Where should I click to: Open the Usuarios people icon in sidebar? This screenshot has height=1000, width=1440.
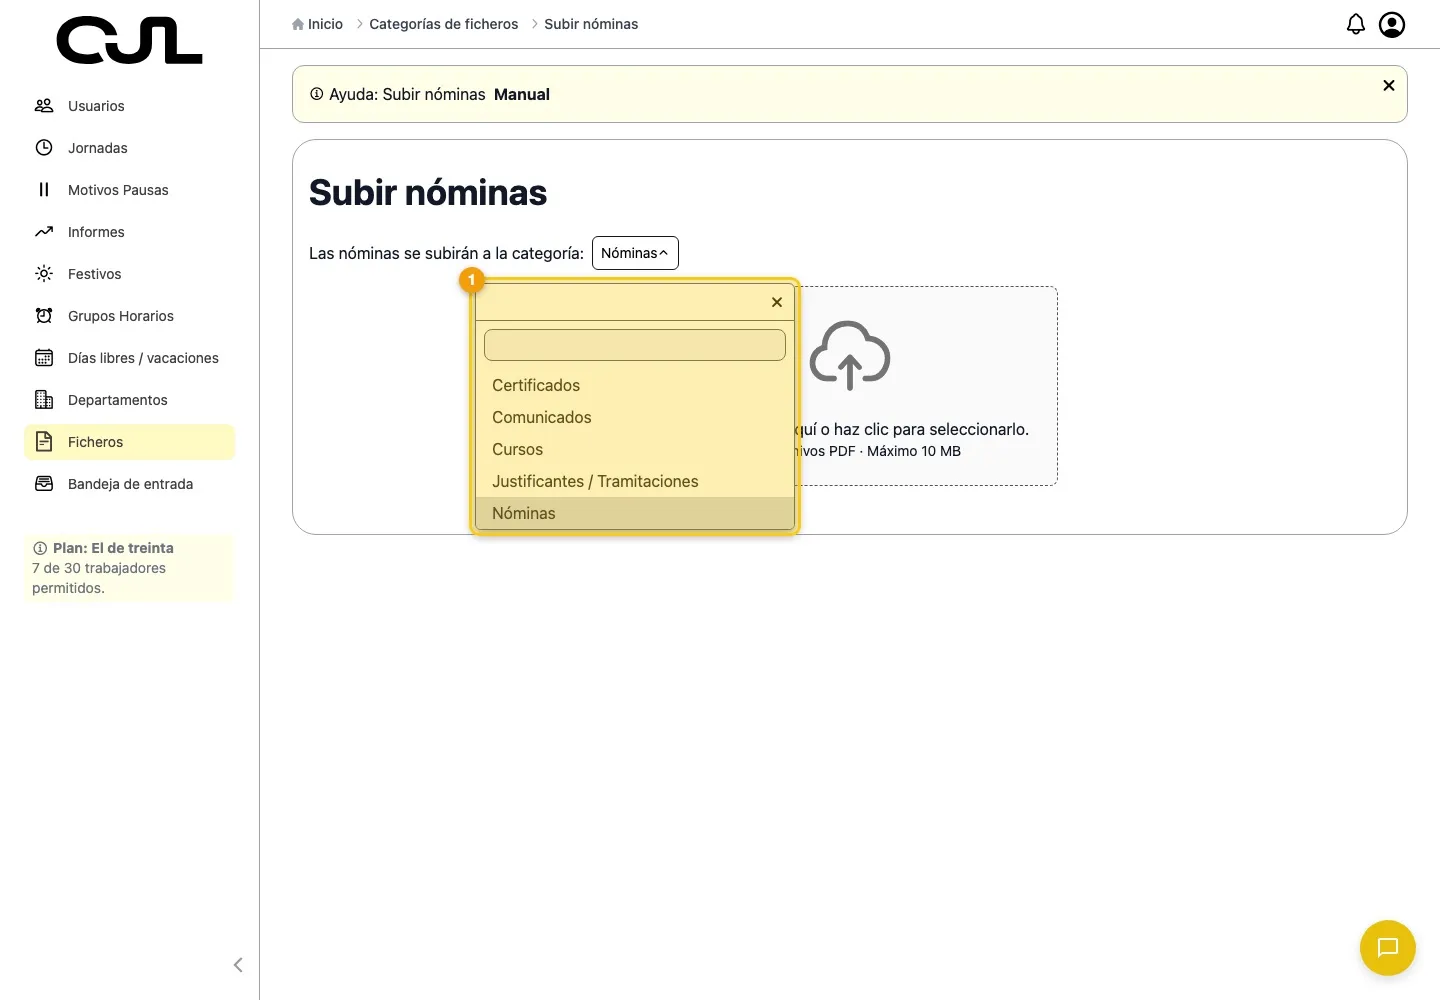(x=44, y=106)
